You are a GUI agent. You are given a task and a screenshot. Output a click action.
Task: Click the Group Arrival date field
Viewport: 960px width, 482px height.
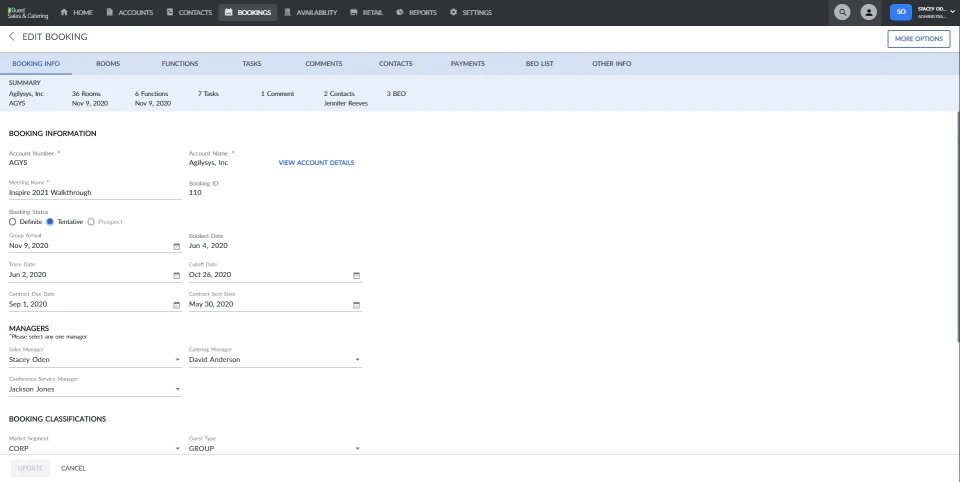coord(95,246)
